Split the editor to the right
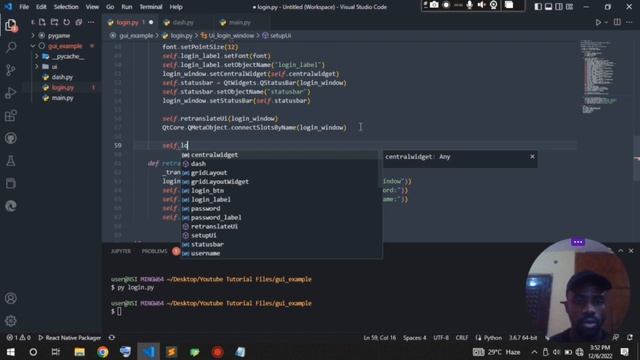640x360 pixels. point(617,22)
